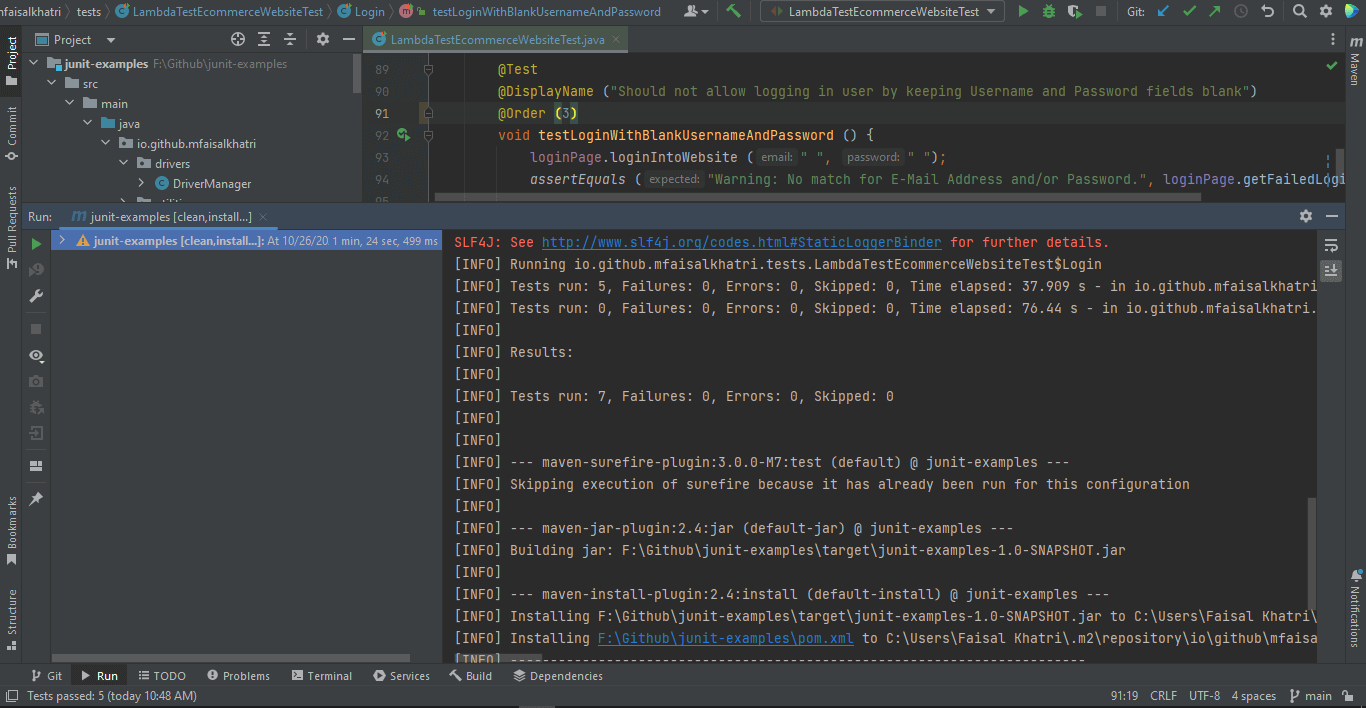
Task: Start debugging with the bug icon
Action: (1047, 11)
